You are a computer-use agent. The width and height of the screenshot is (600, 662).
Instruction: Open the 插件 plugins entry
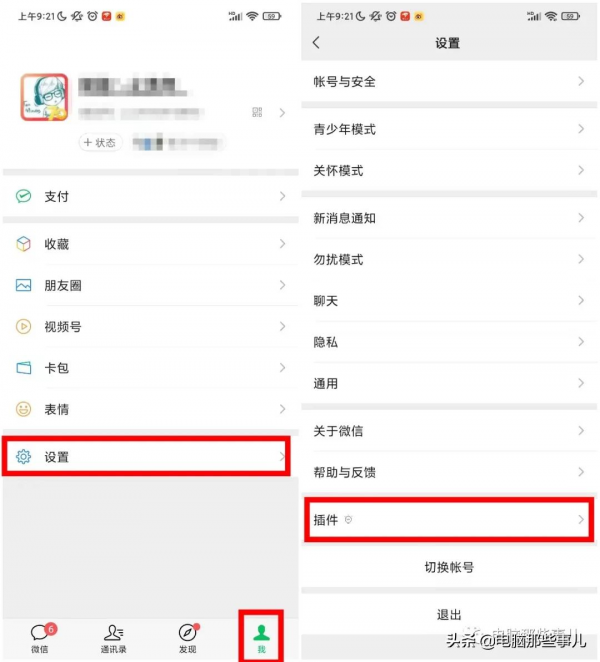coord(449,519)
